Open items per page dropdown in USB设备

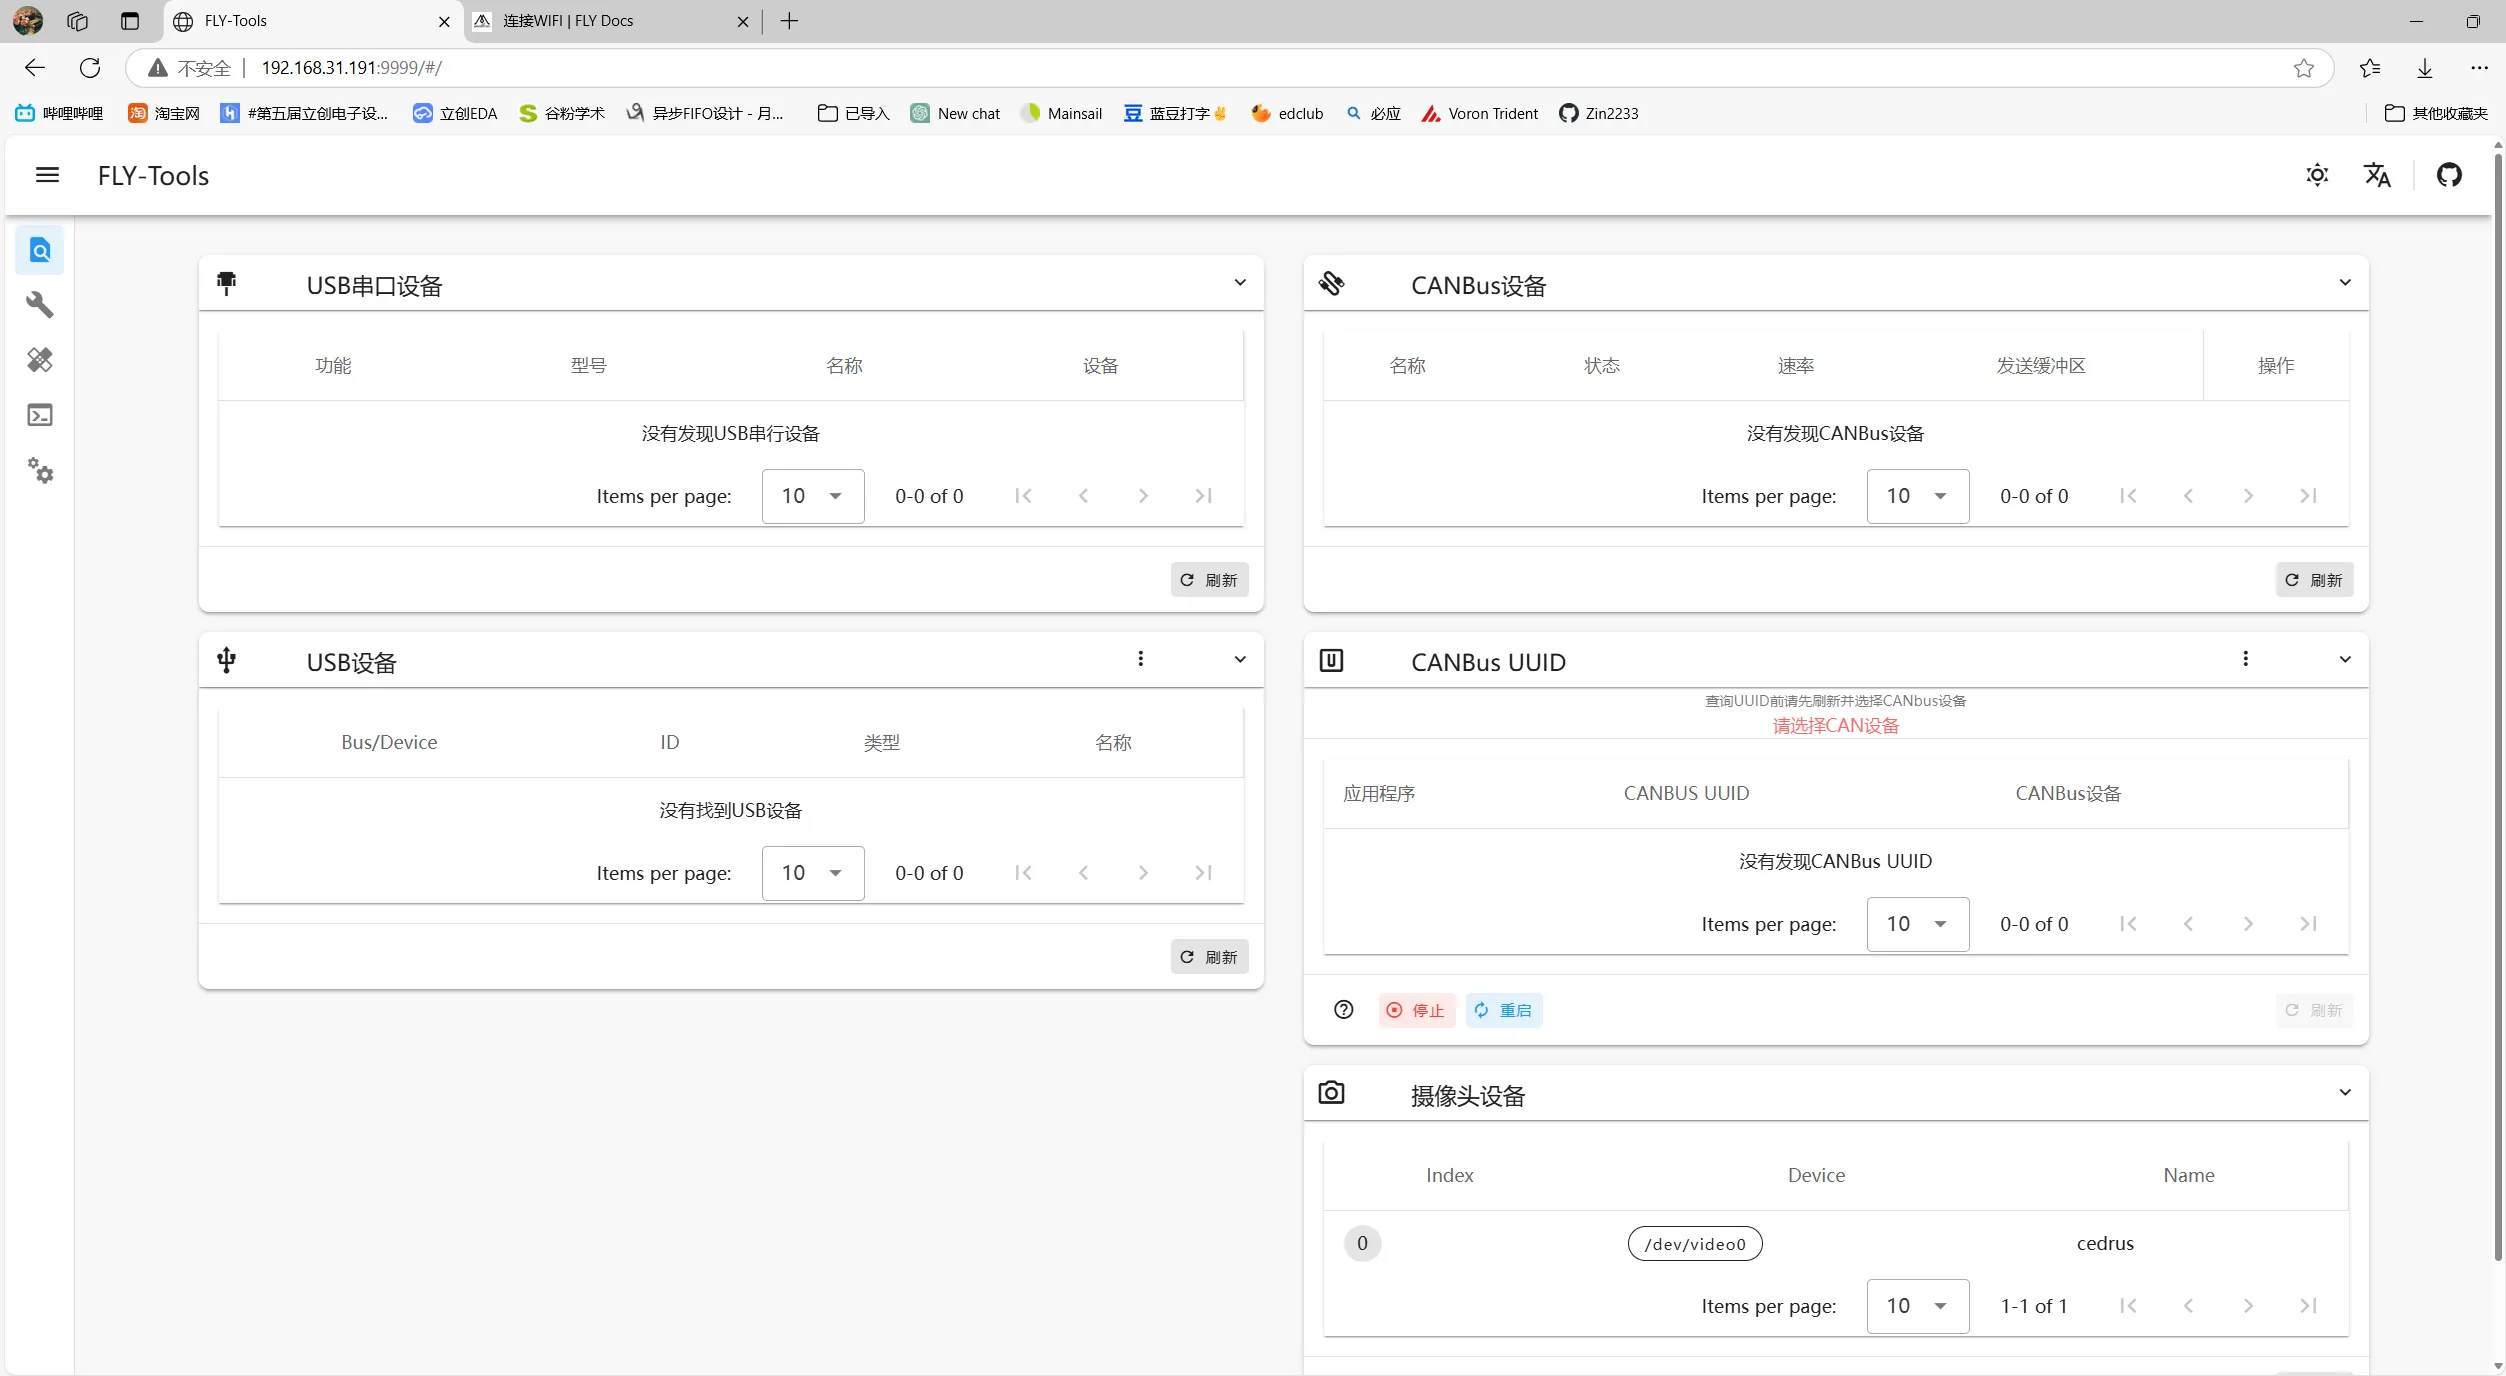[x=812, y=873]
